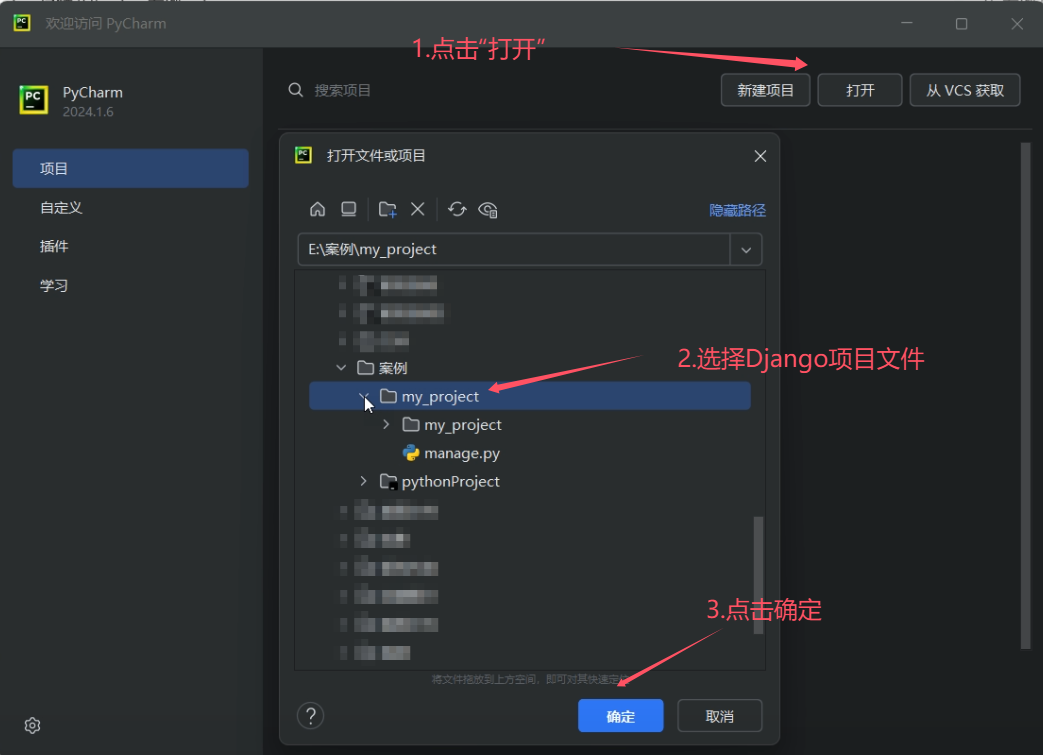Viewport: 1043px width, 755px height.
Task: Click the selected my_project folder icon
Action: [388, 396]
